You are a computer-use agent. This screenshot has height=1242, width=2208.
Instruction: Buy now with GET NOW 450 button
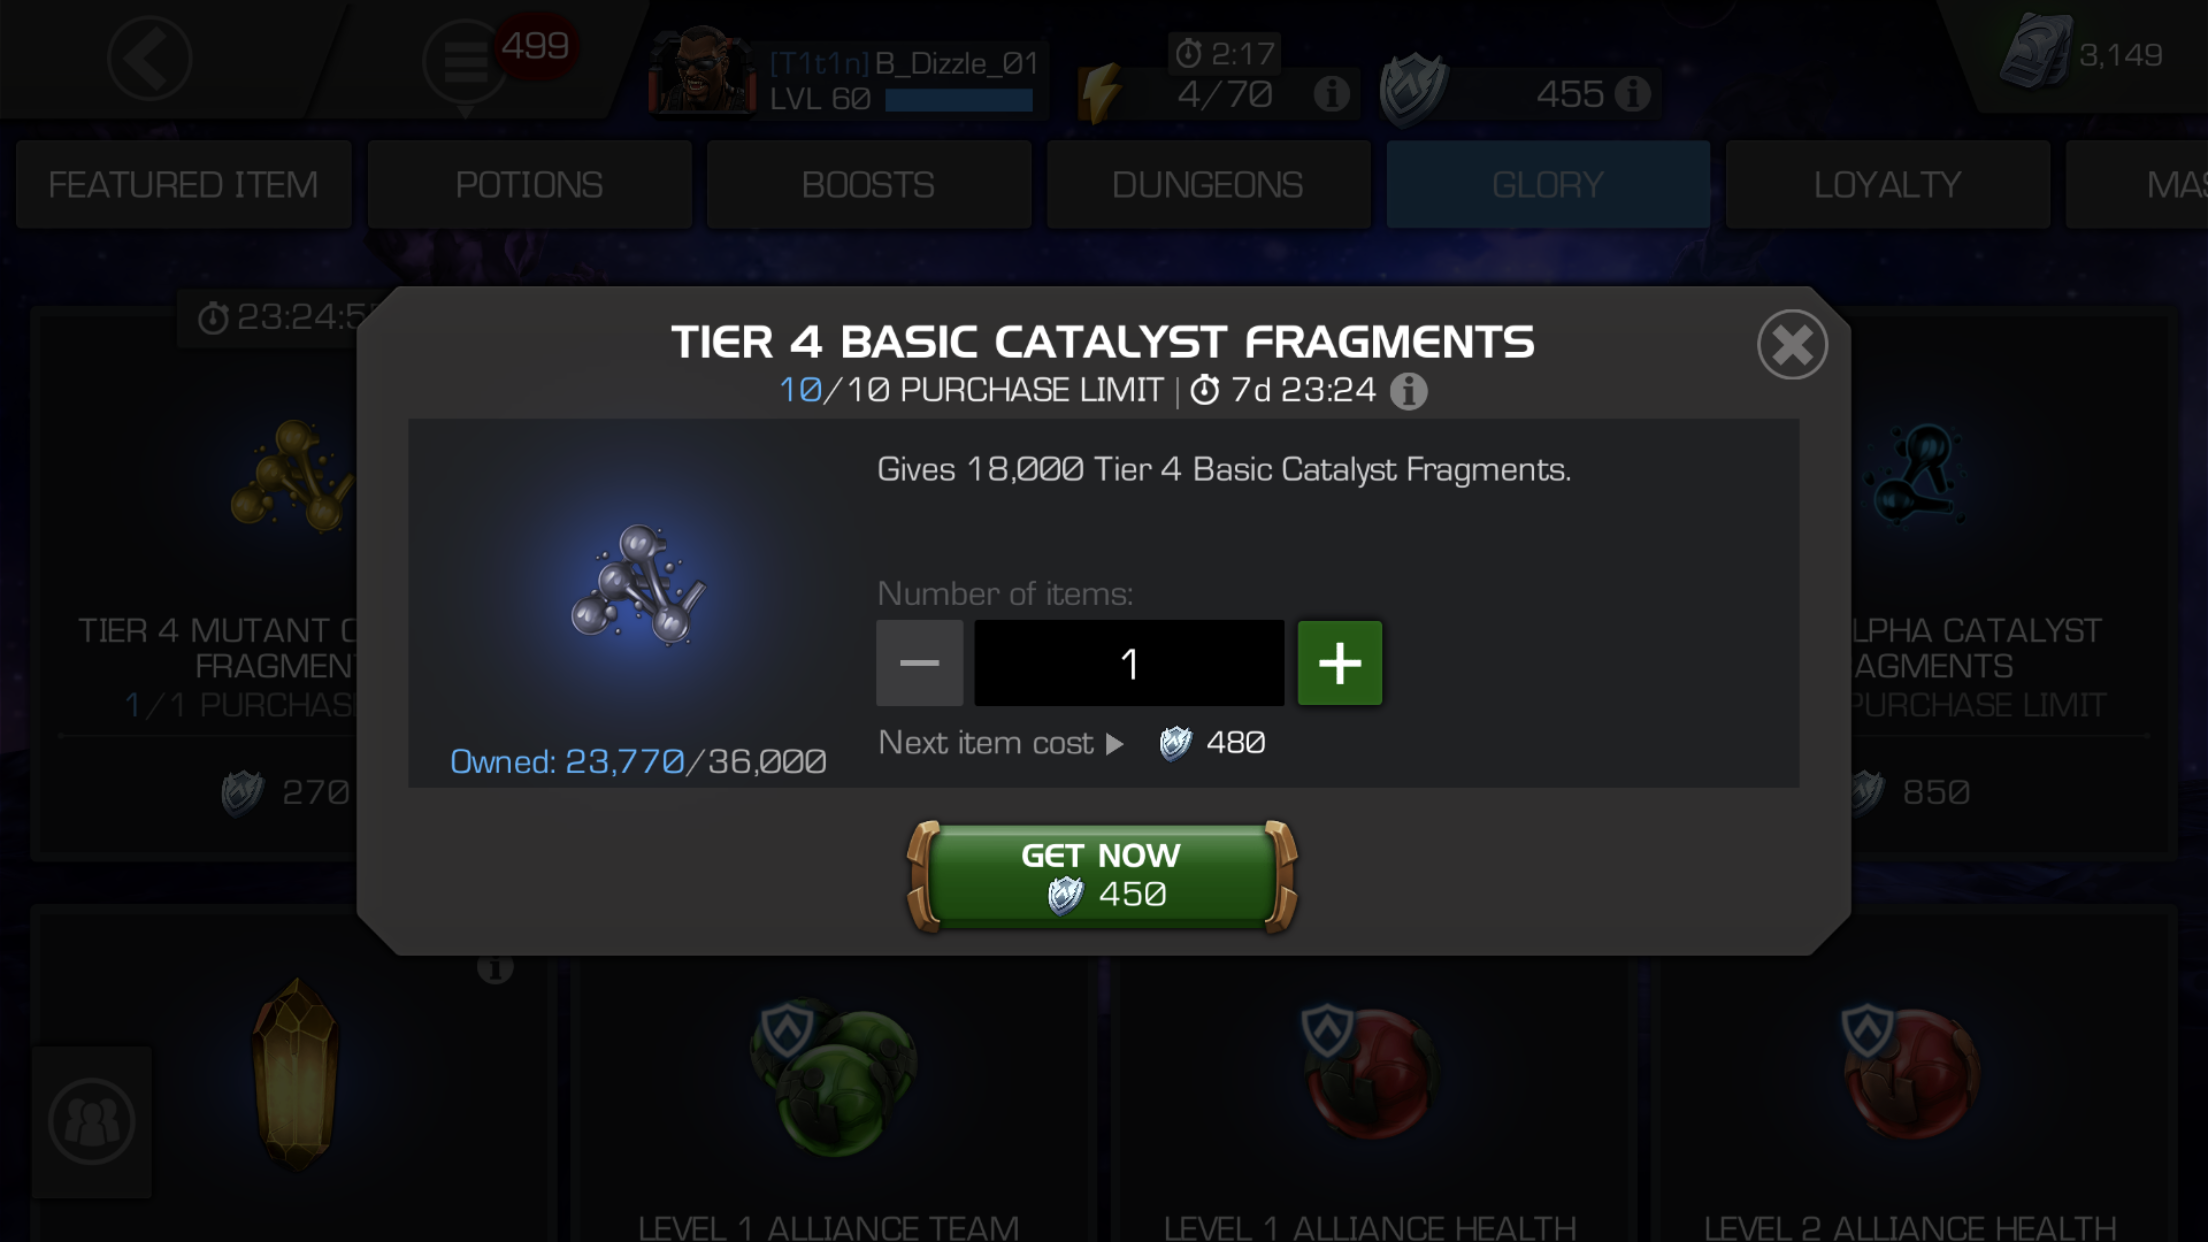pos(1102,876)
